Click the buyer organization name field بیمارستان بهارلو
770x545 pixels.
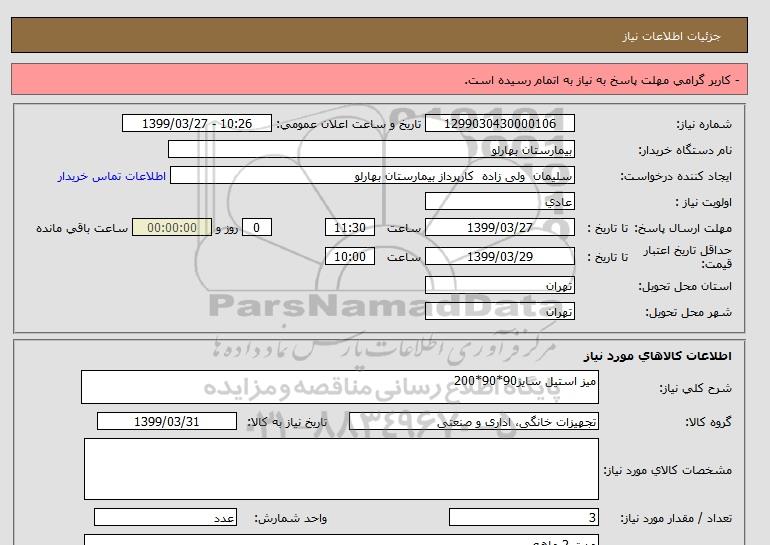click(371, 149)
